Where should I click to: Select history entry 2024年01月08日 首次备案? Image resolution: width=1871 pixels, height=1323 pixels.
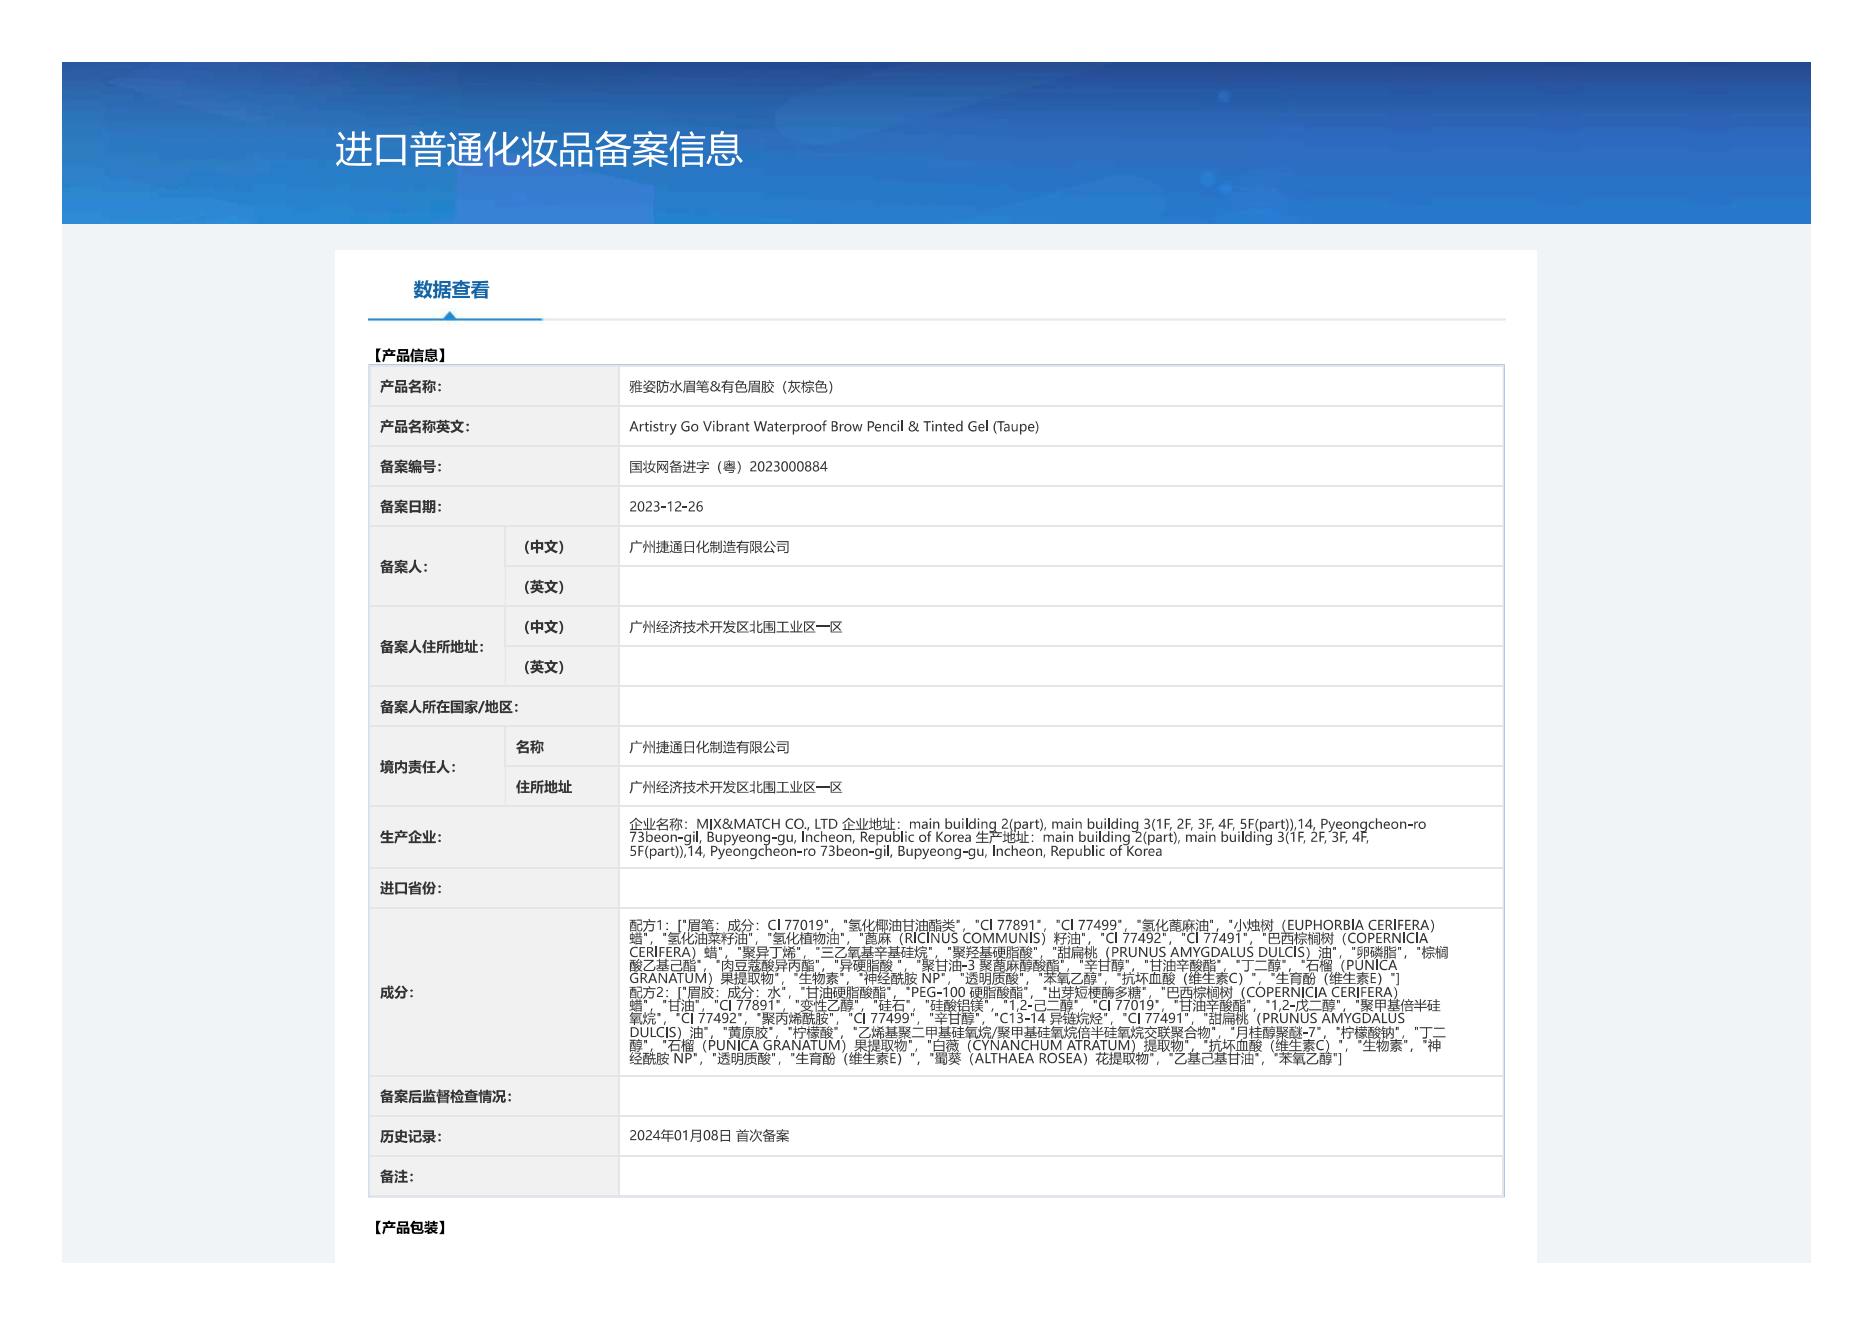coord(709,1136)
